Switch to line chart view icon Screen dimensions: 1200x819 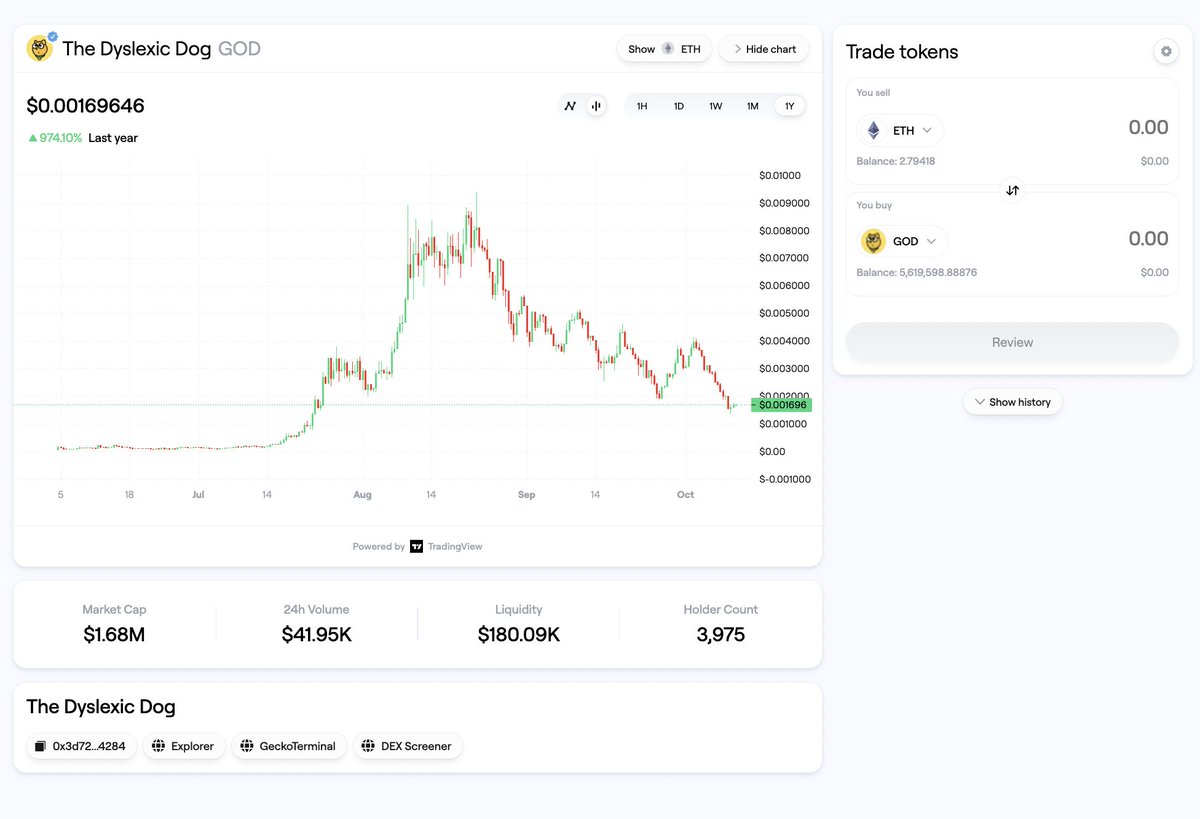click(x=570, y=106)
